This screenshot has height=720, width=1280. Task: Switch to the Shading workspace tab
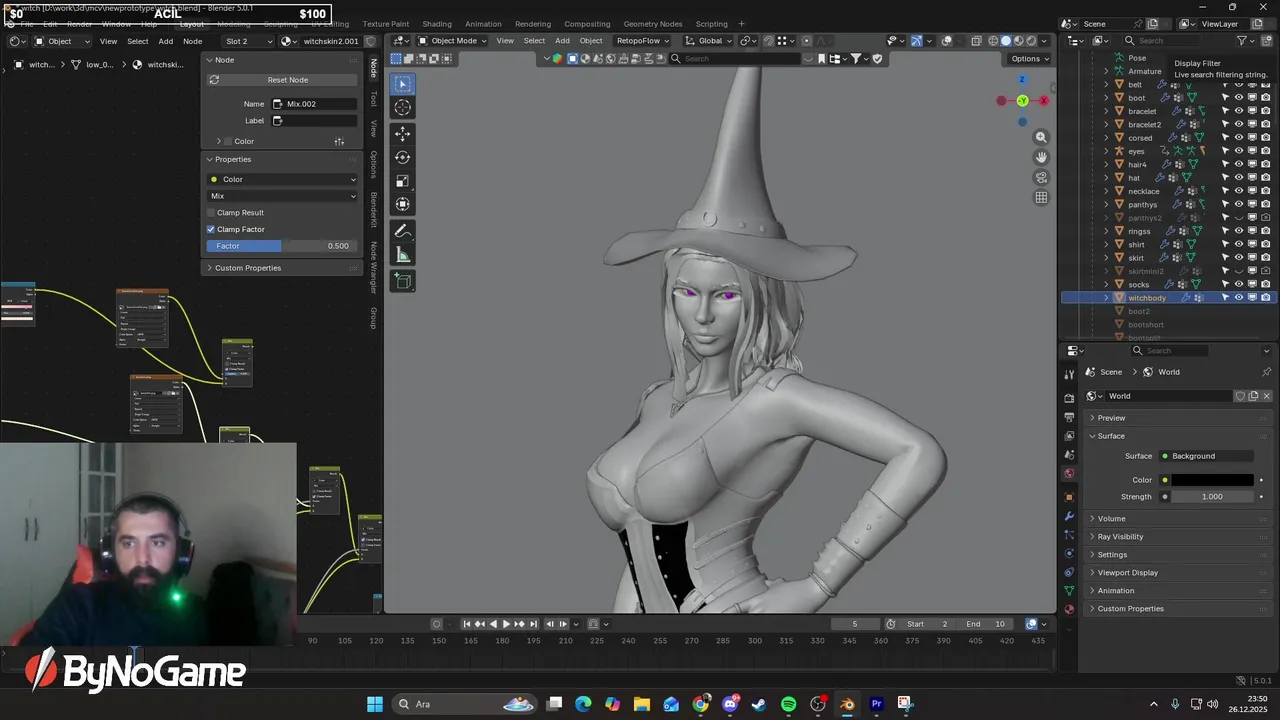[437, 24]
